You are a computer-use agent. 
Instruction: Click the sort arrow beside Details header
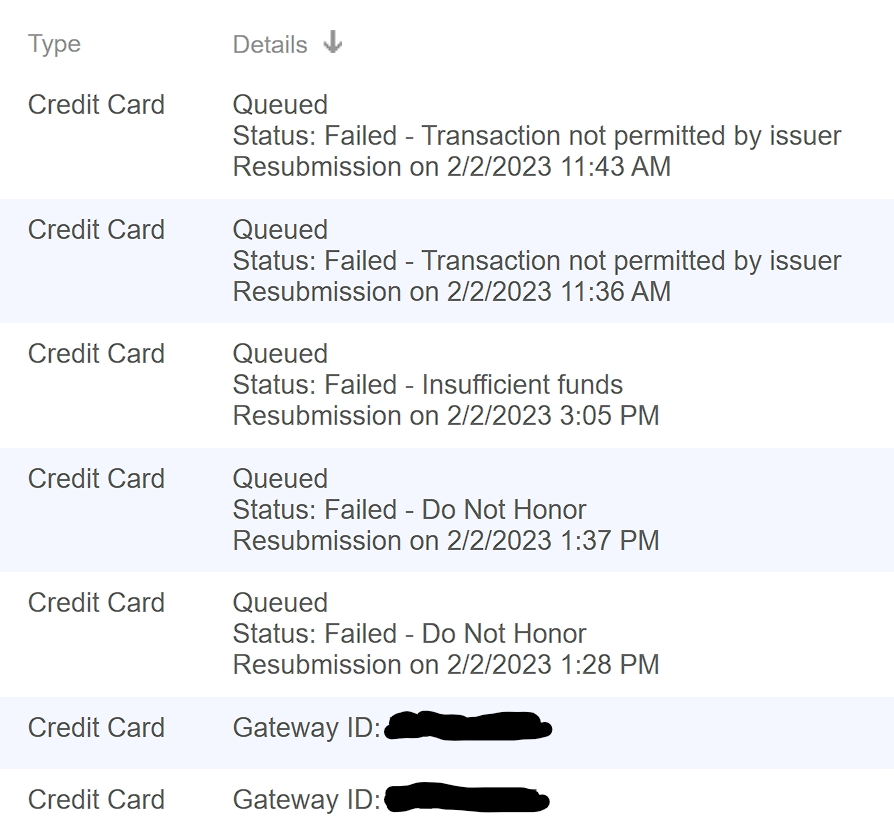(333, 43)
